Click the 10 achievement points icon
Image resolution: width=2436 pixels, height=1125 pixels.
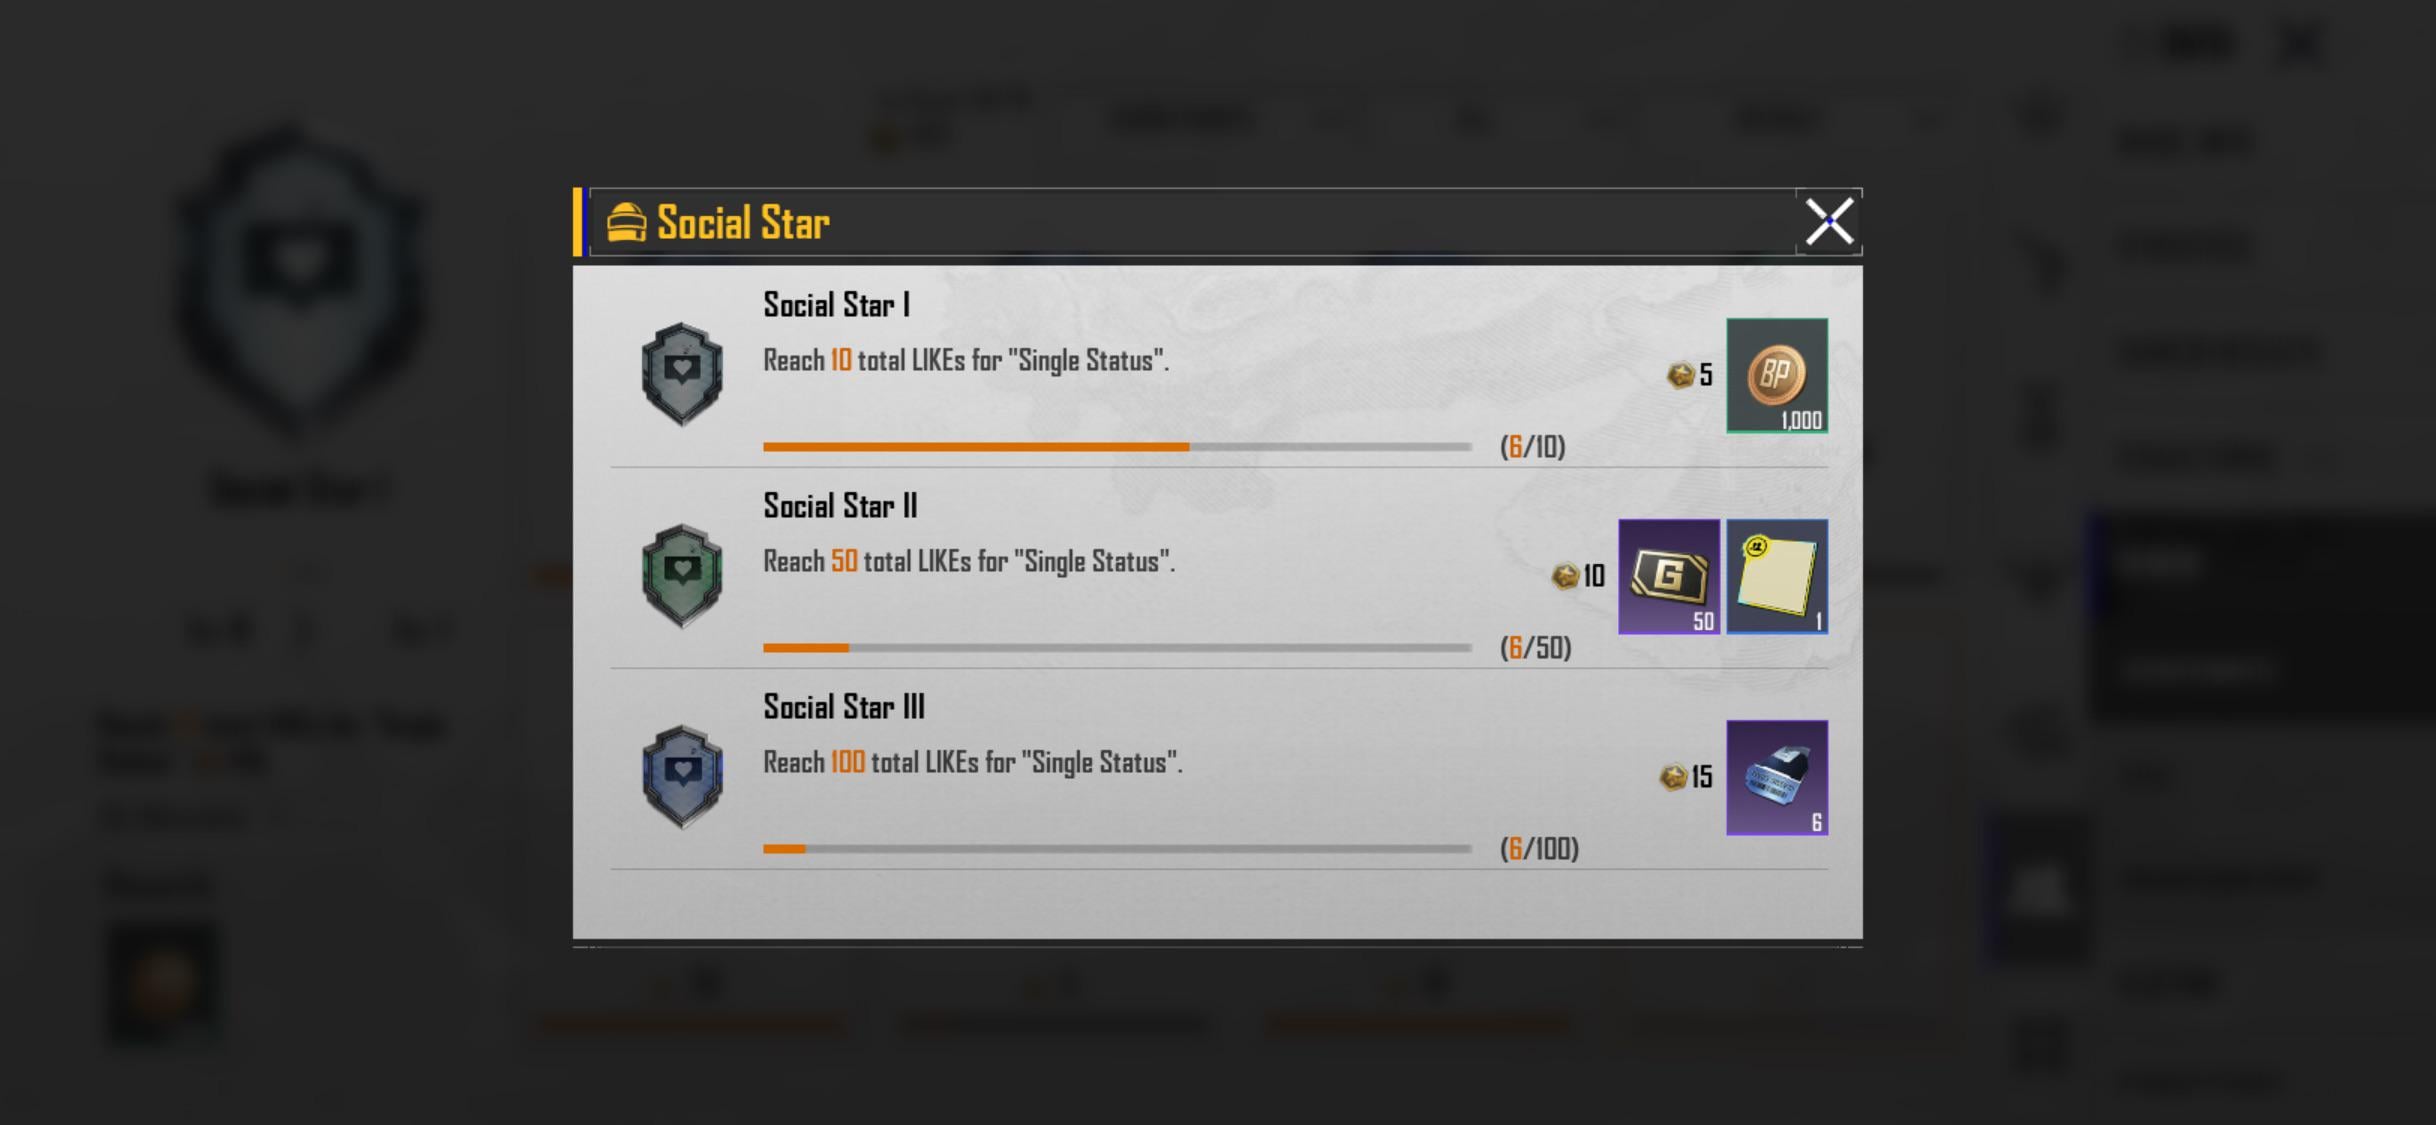pos(1565,576)
